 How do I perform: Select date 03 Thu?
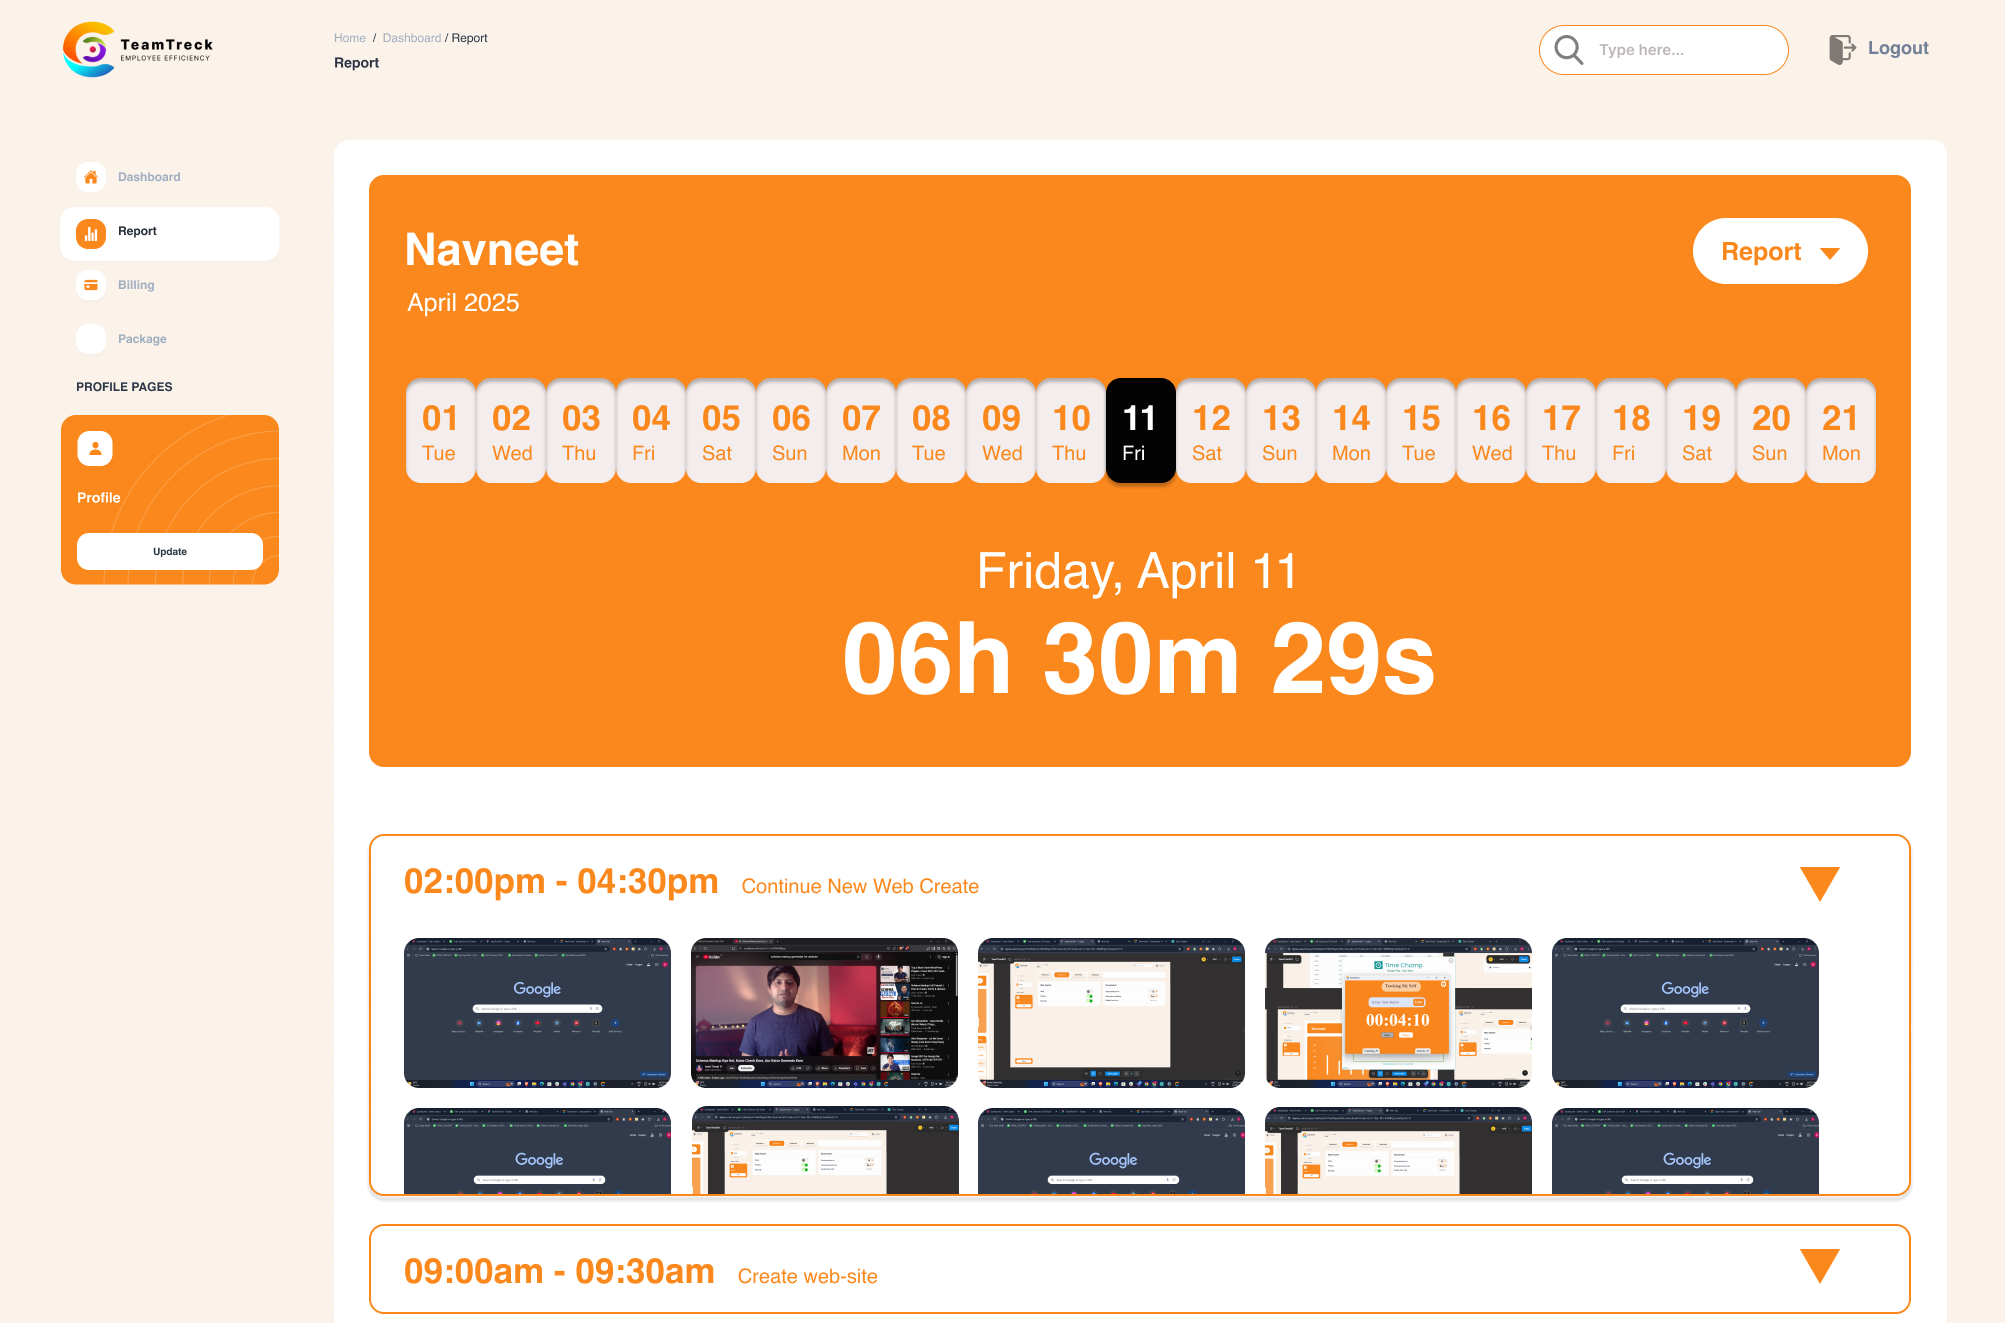click(581, 431)
